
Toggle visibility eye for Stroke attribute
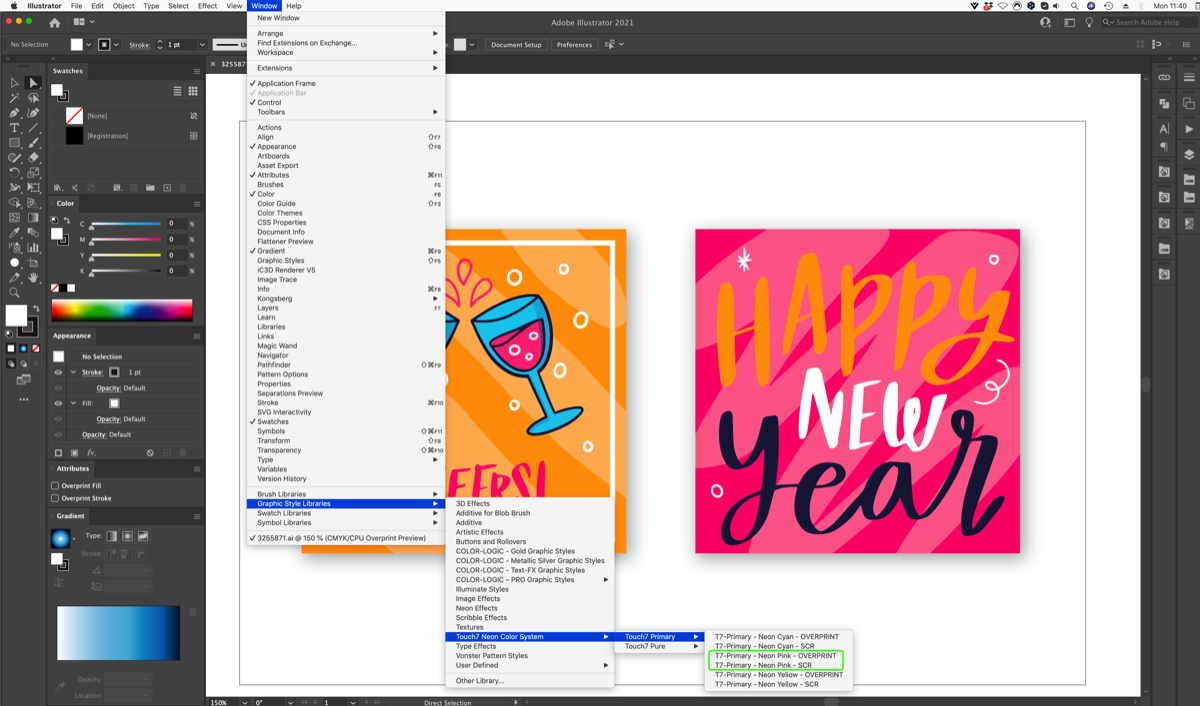(x=58, y=372)
